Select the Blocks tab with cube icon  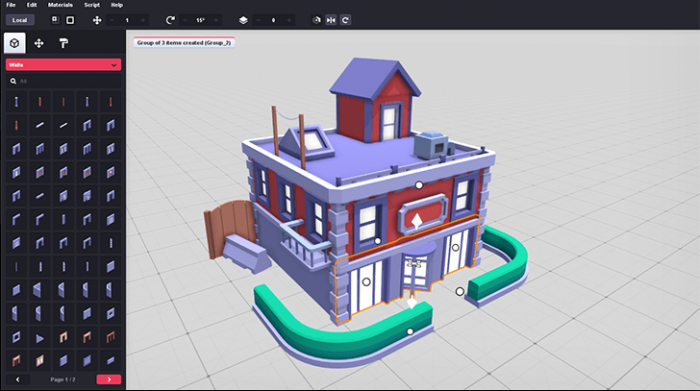(14, 43)
